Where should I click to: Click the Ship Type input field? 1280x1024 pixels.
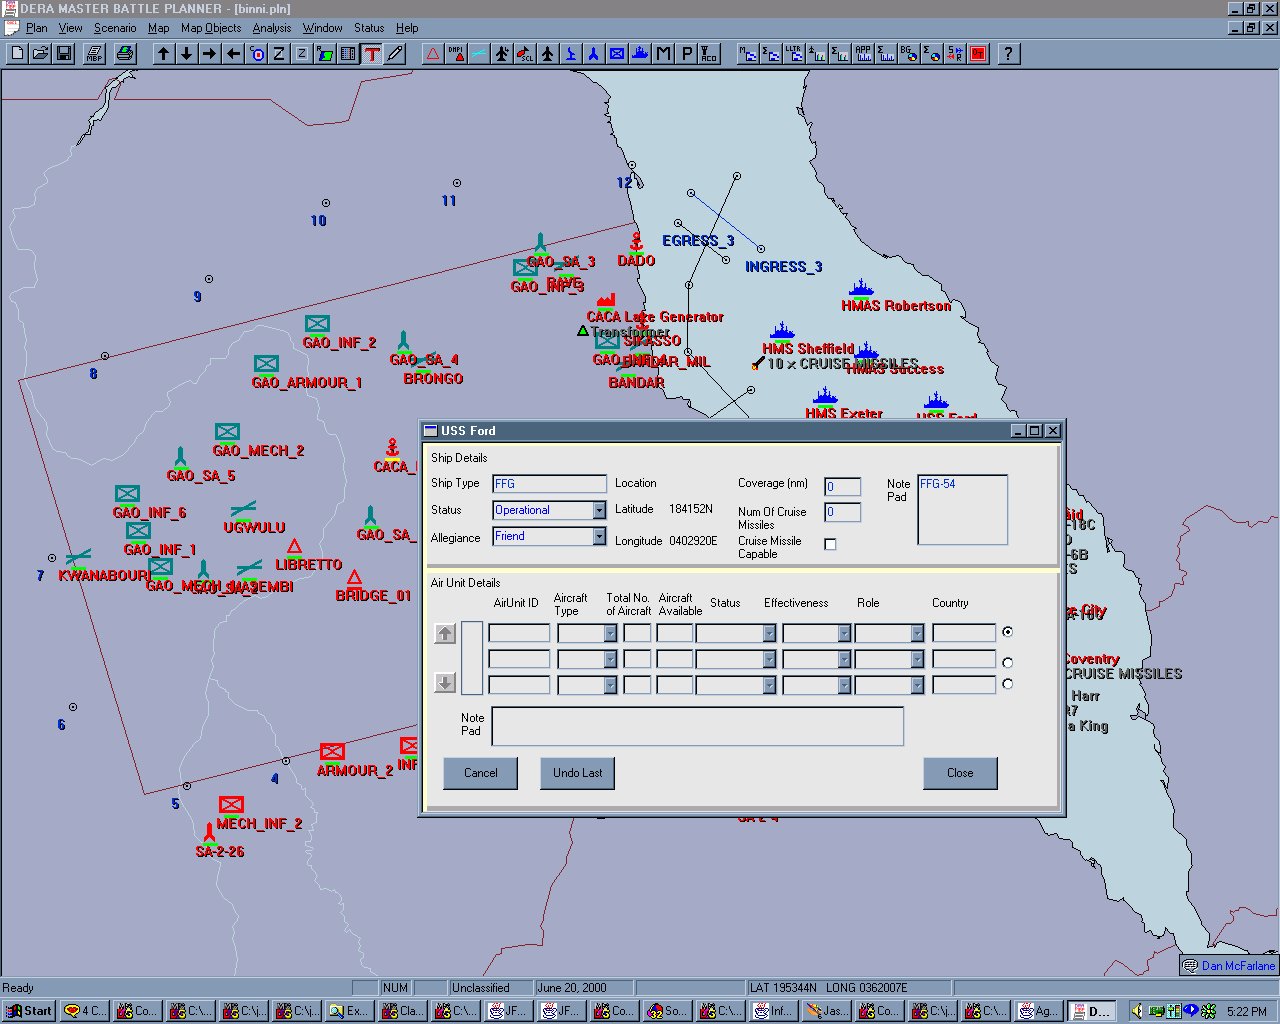pyautogui.click(x=549, y=484)
